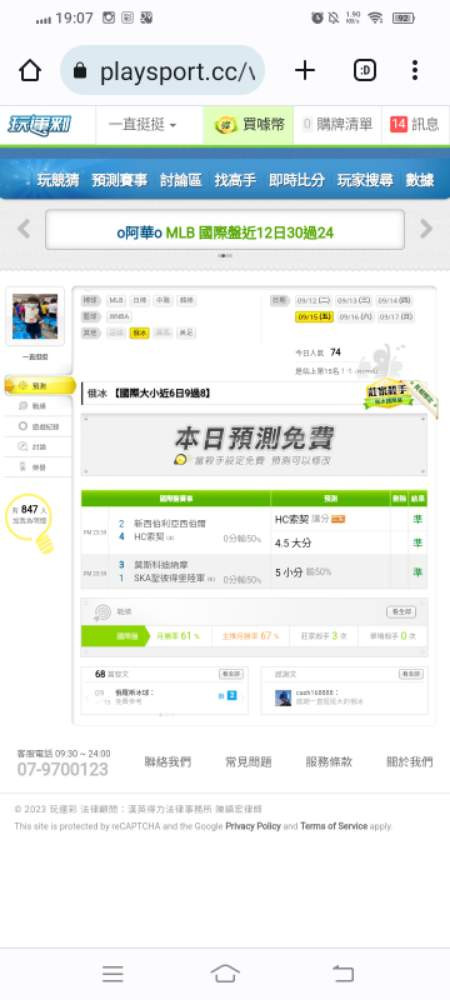This screenshot has height=1000, width=450.
Task: Select 找高手 in navigation bar
Action: point(235,180)
